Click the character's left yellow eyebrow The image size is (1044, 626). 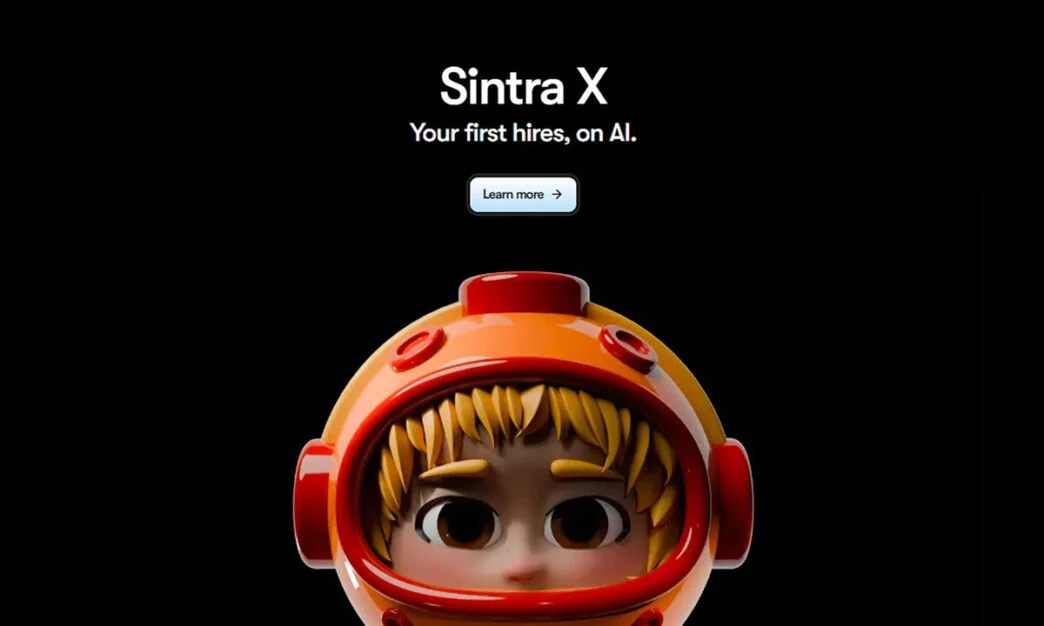[x=454, y=469]
